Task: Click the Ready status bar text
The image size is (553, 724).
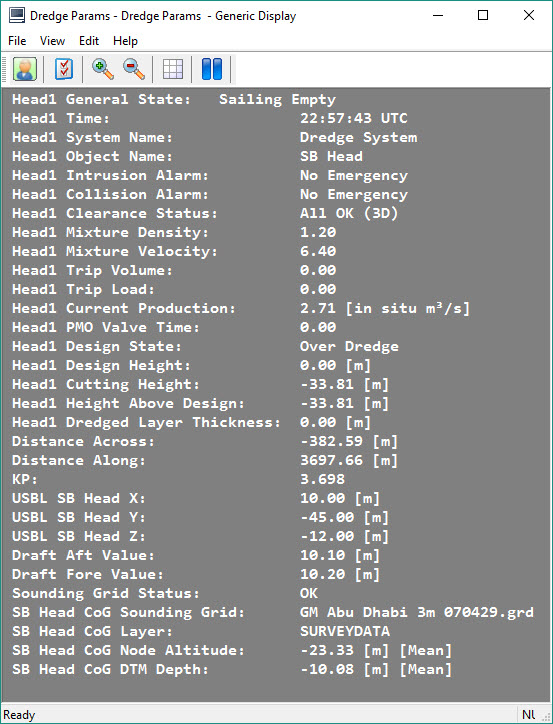Action: click(x=19, y=715)
